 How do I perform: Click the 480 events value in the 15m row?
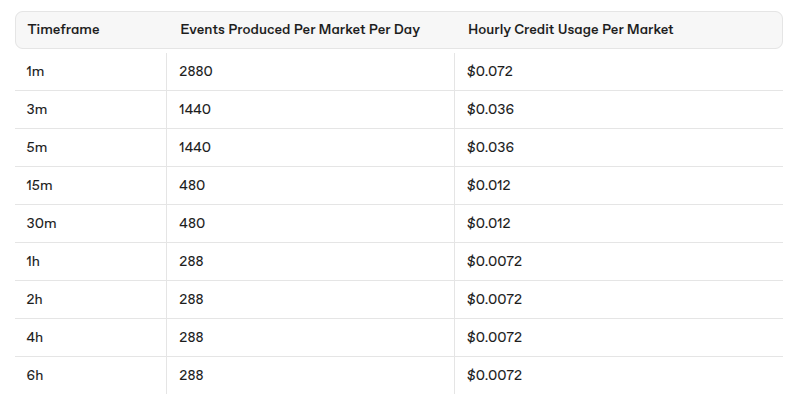click(x=192, y=186)
